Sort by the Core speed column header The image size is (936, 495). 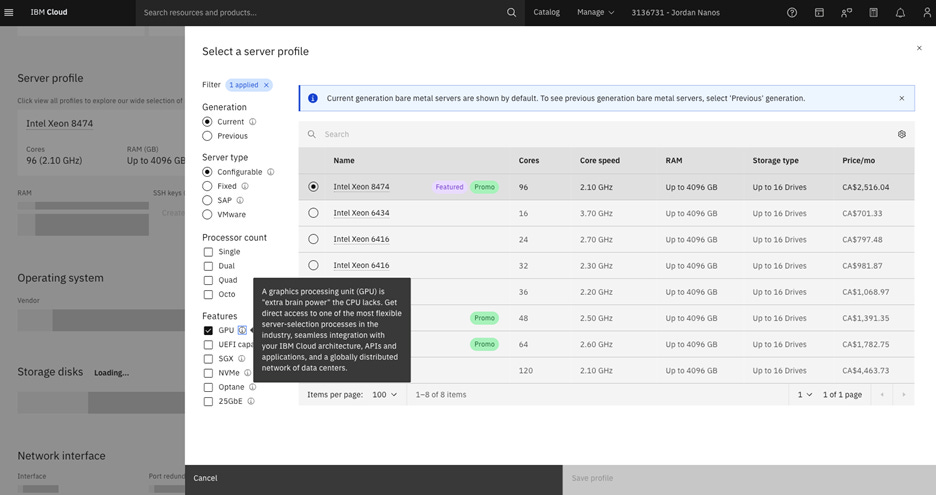coord(599,161)
